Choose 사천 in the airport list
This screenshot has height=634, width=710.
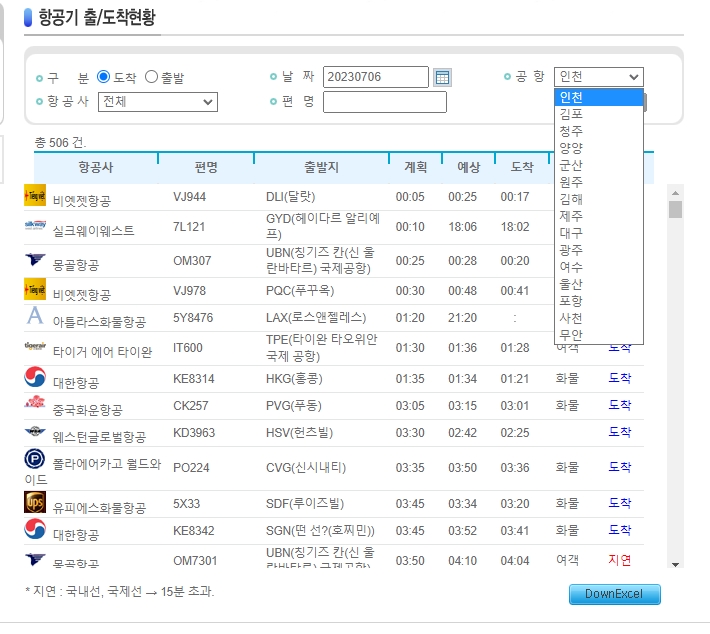599,318
